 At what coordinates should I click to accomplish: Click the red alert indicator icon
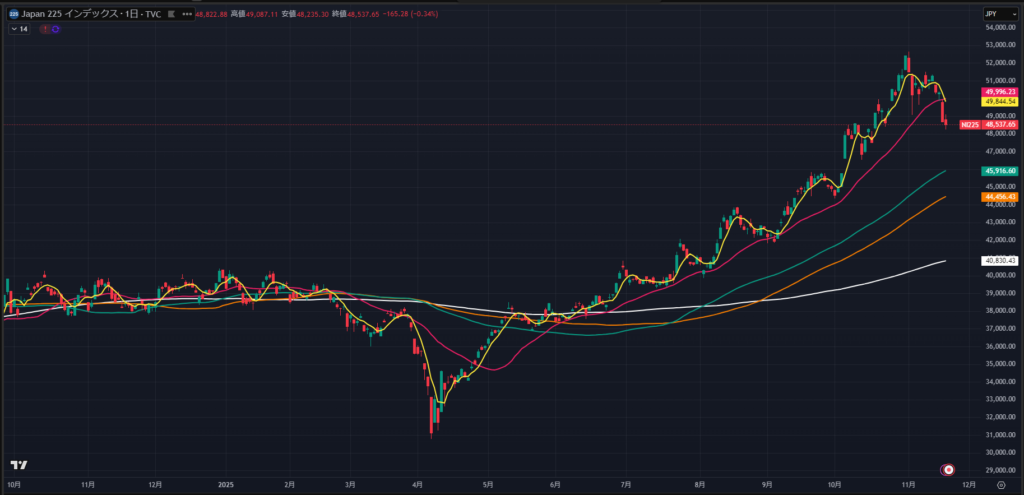(44, 29)
